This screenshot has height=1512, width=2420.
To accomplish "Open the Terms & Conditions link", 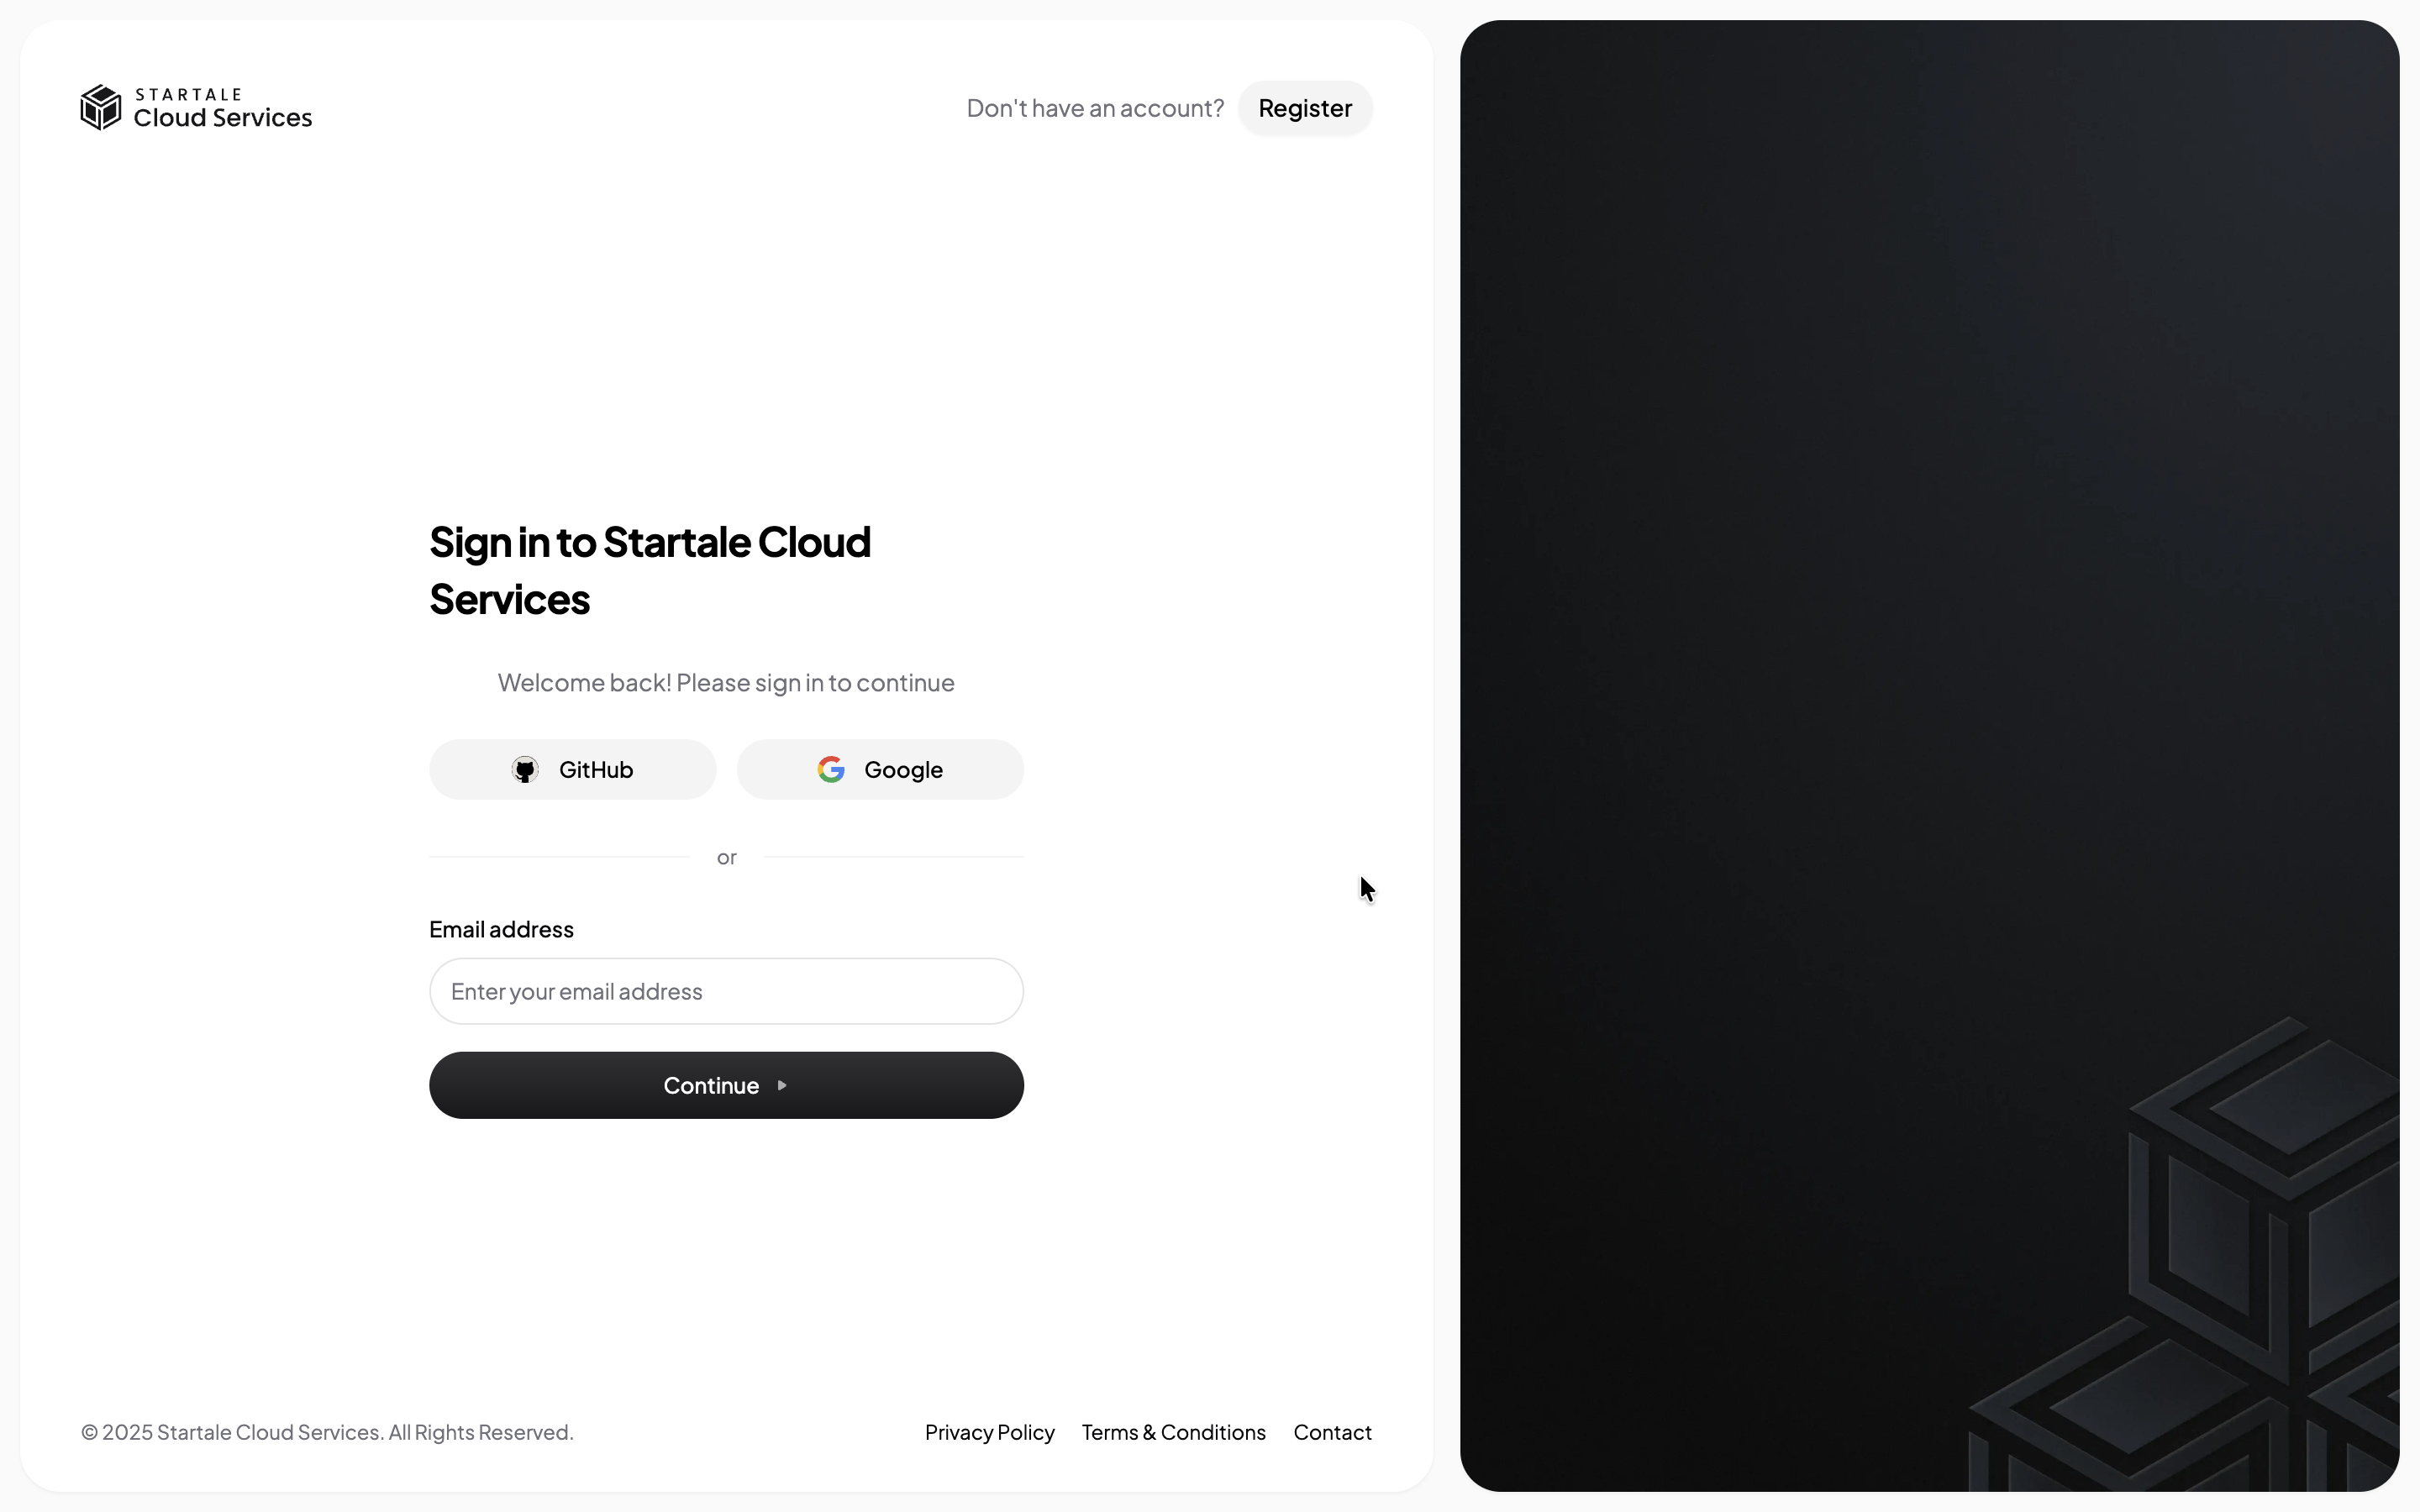I will tap(1173, 1432).
